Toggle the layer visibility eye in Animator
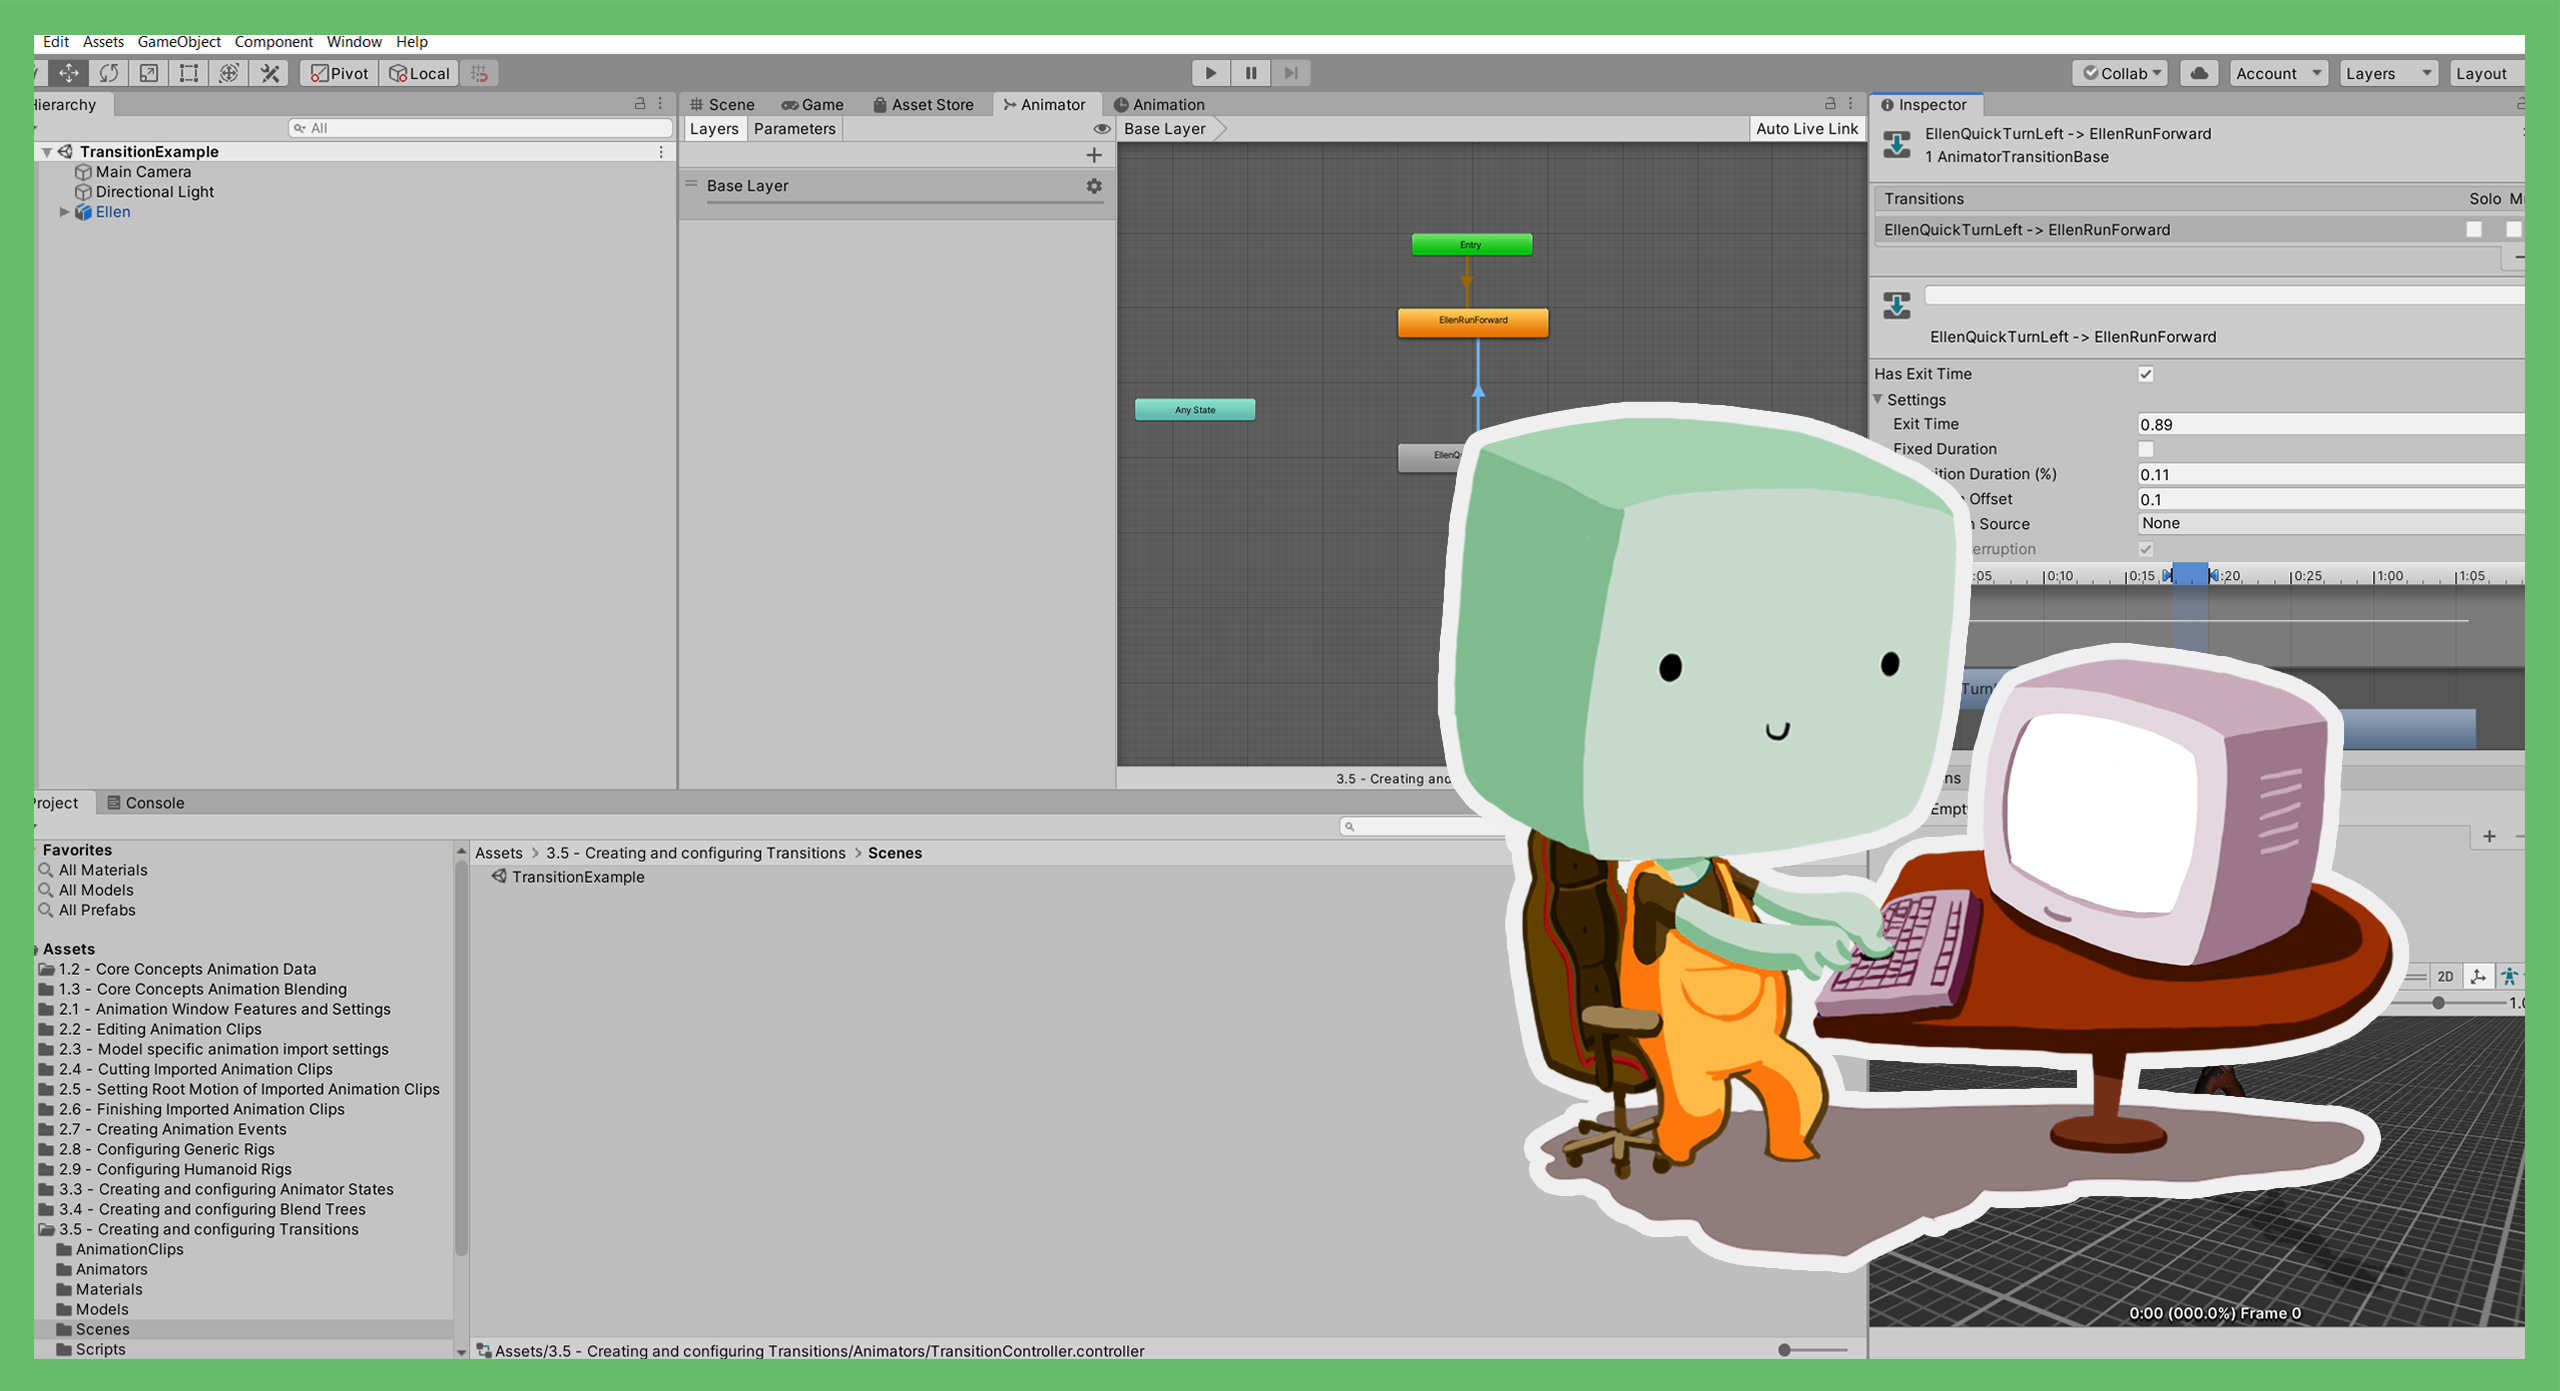2560x1391 pixels. tap(1101, 128)
